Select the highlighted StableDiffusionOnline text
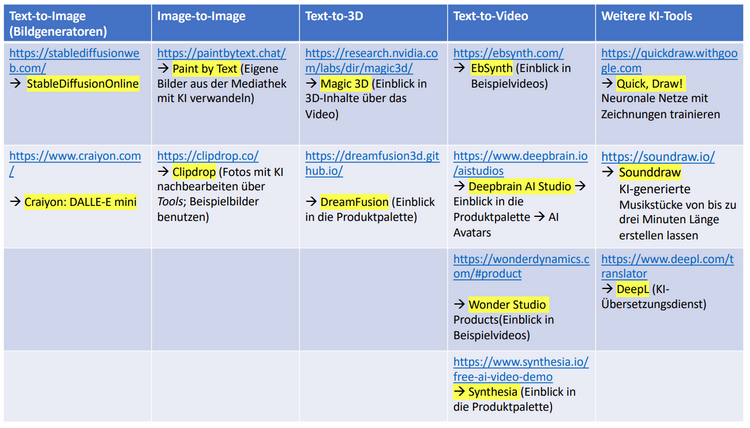Screen dimensions: 750x428 83,84
